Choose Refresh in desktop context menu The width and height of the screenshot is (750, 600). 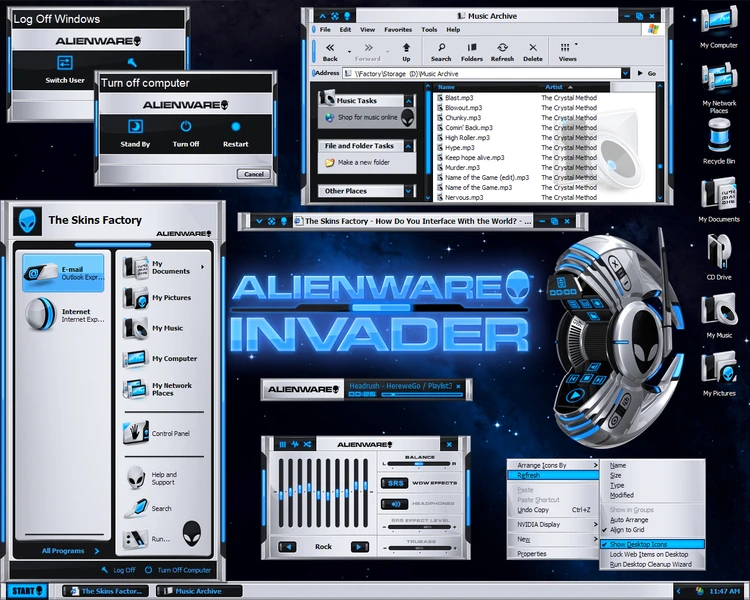point(553,475)
